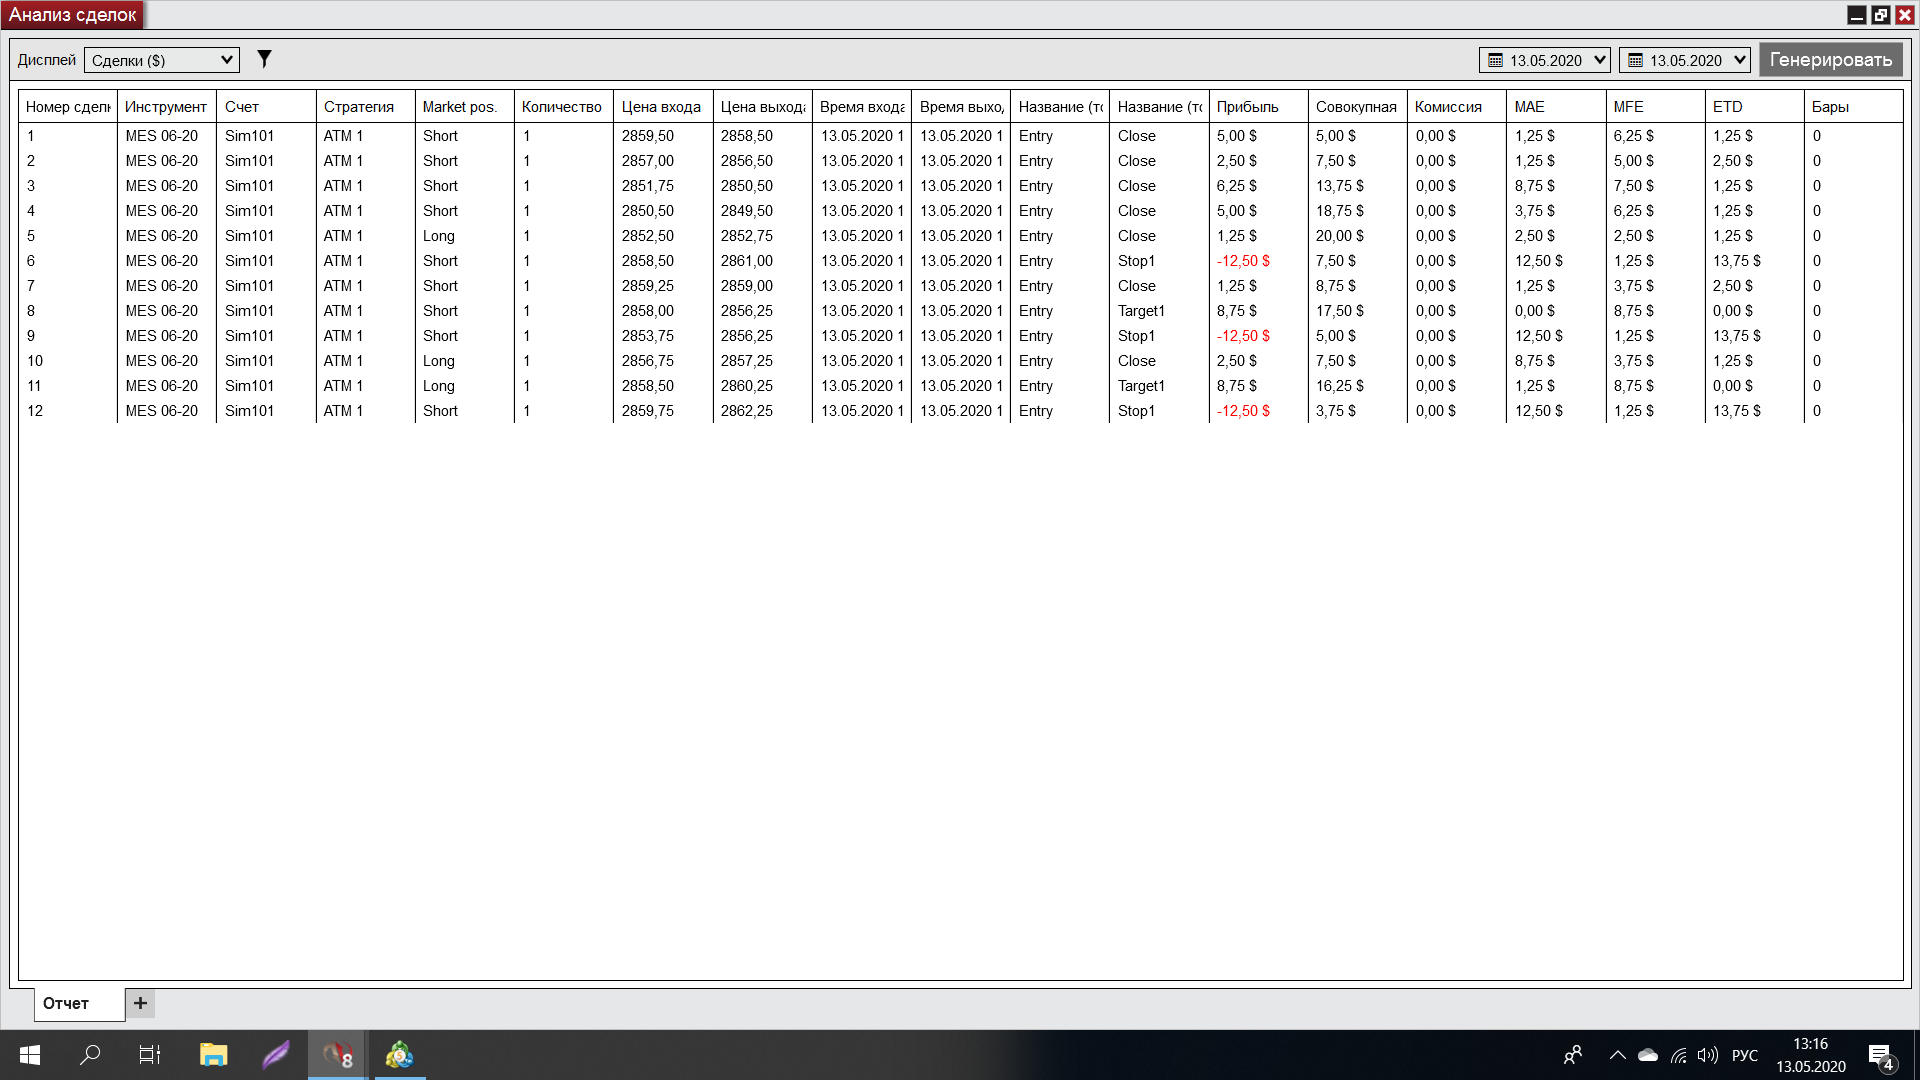Expand the start date 13.05.2020 dropdown arrow
The height and width of the screenshot is (1080, 1920).
pos(1599,60)
